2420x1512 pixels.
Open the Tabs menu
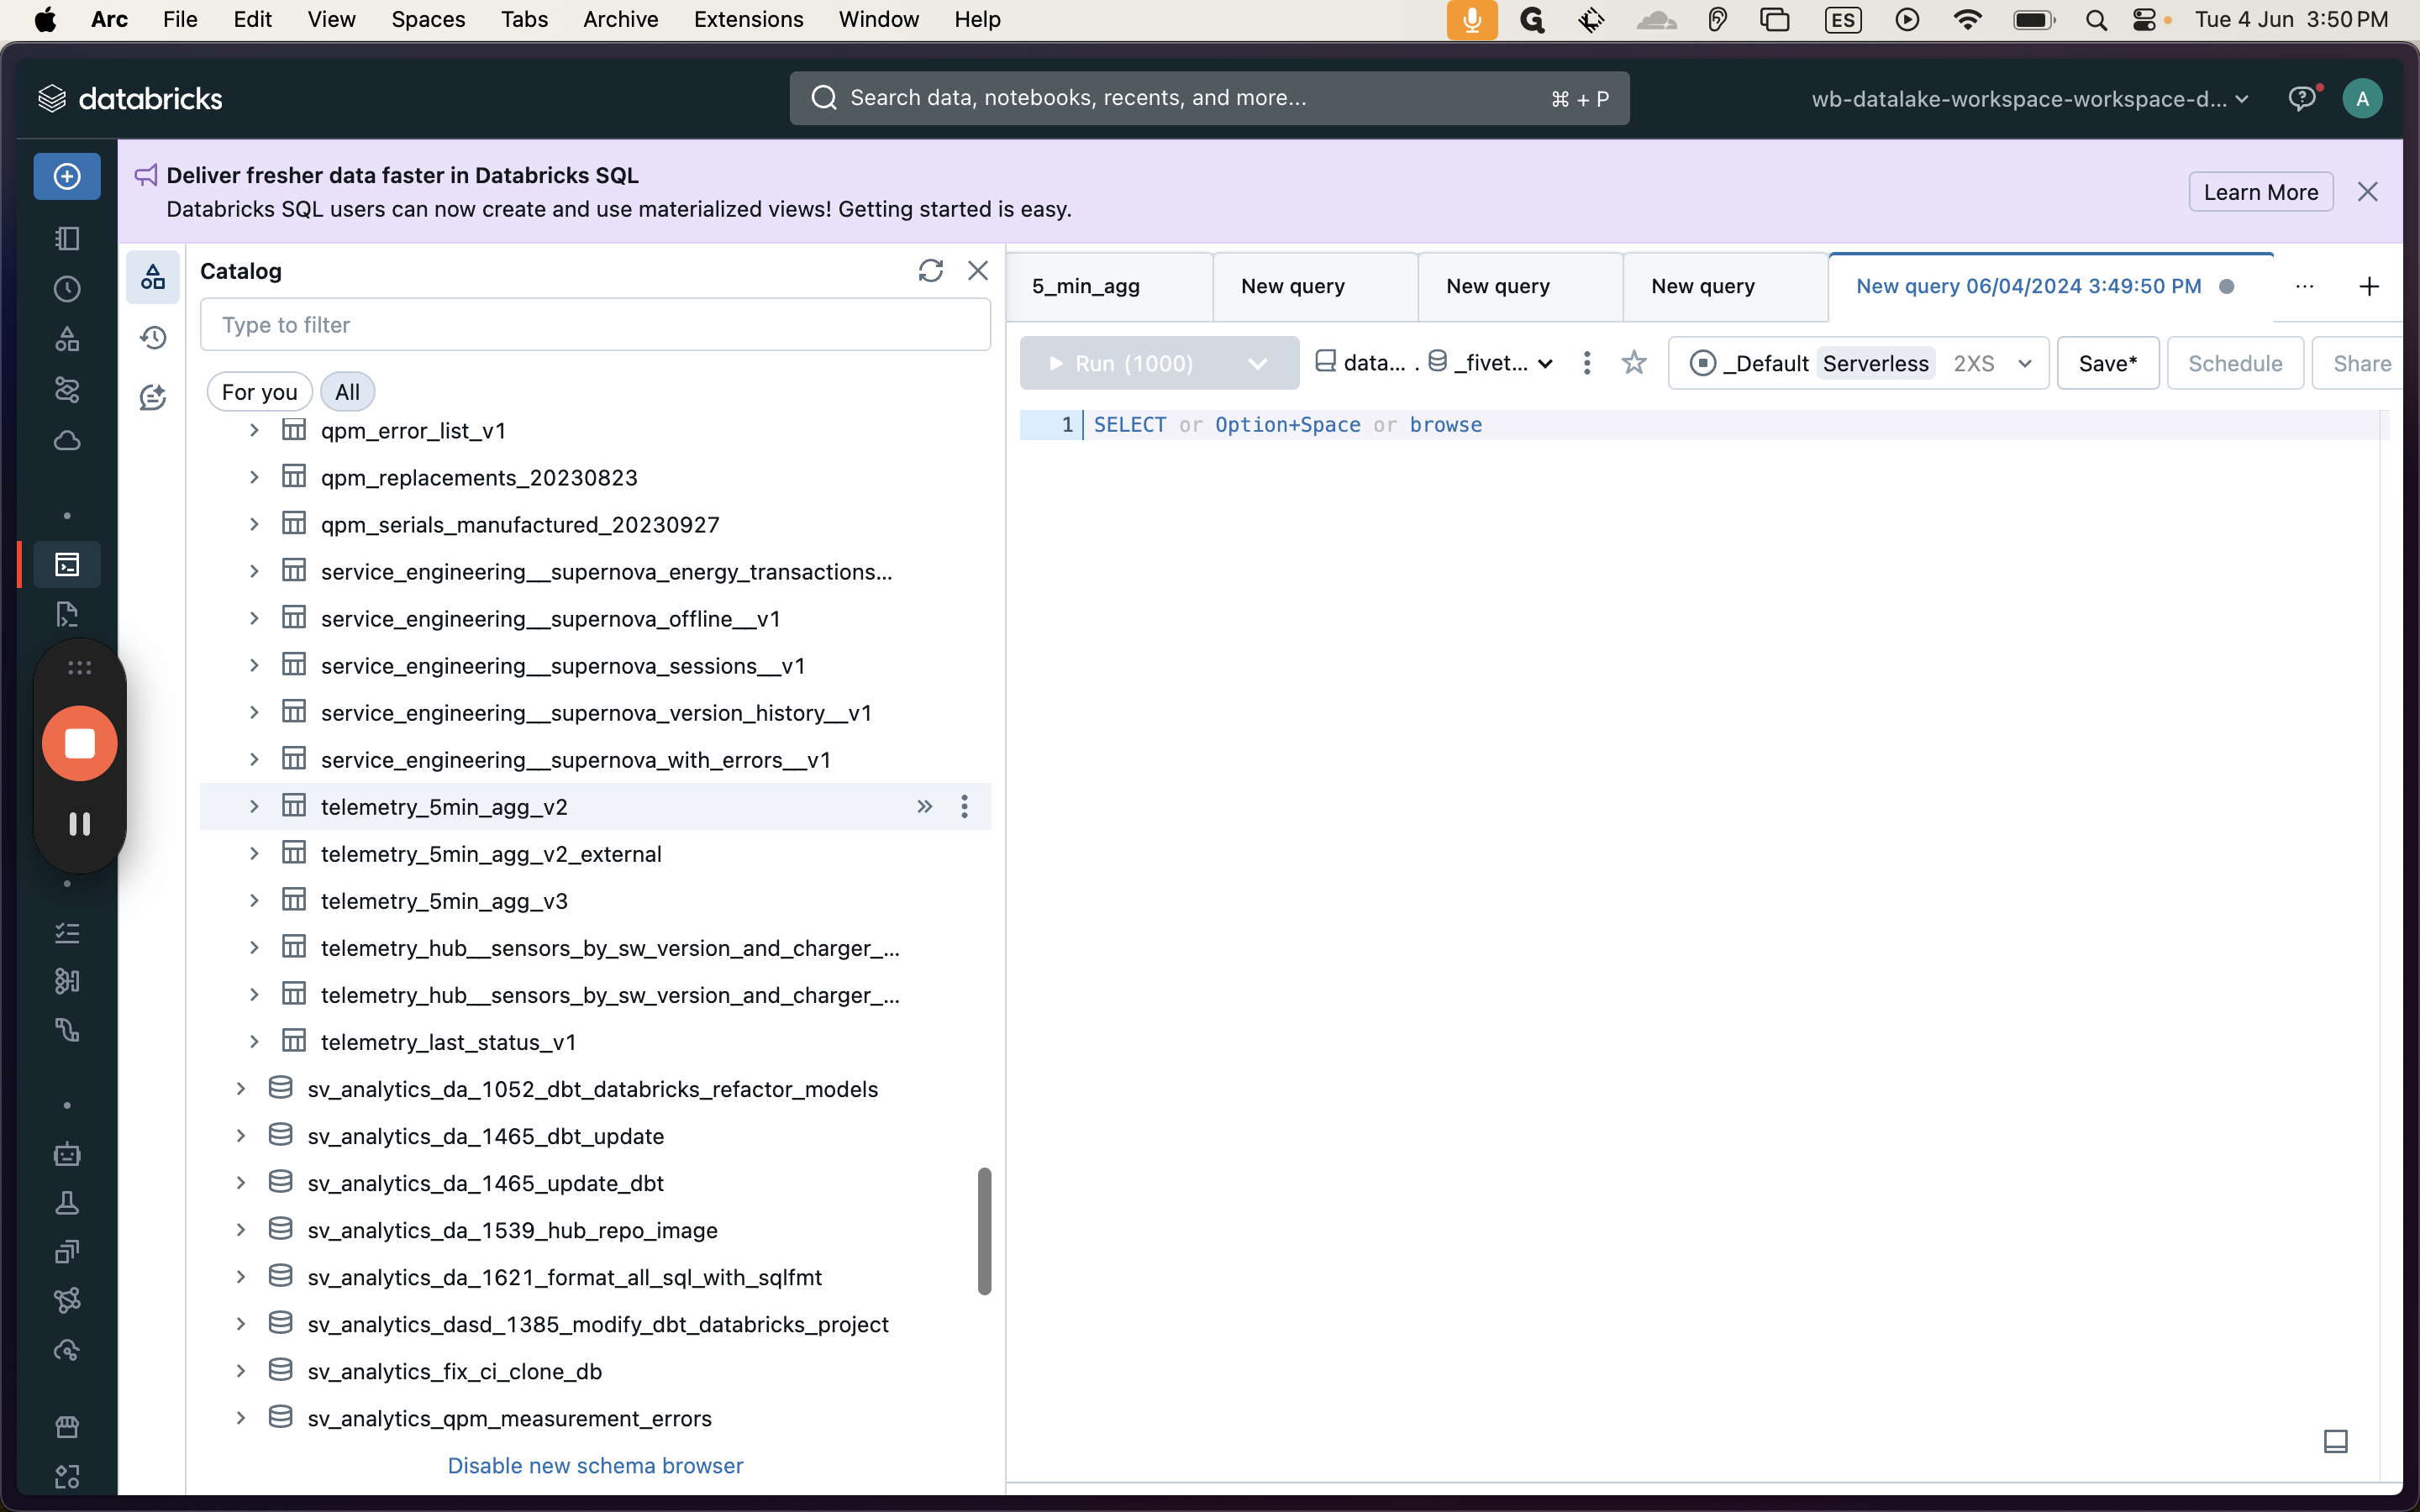point(524,20)
